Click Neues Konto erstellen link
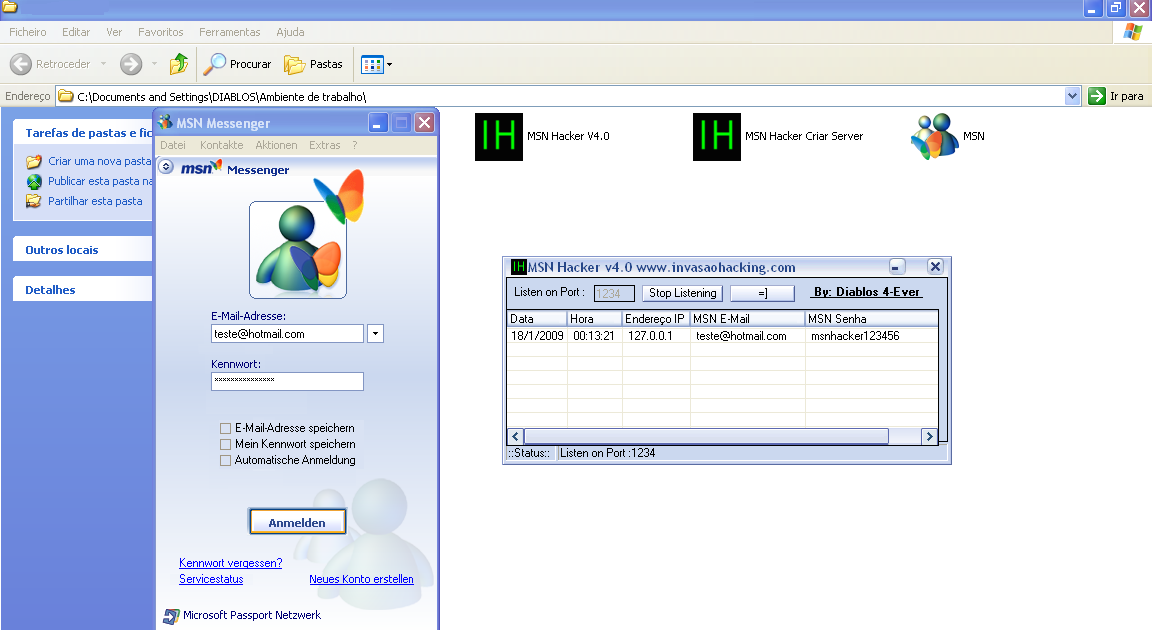 coord(361,579)
